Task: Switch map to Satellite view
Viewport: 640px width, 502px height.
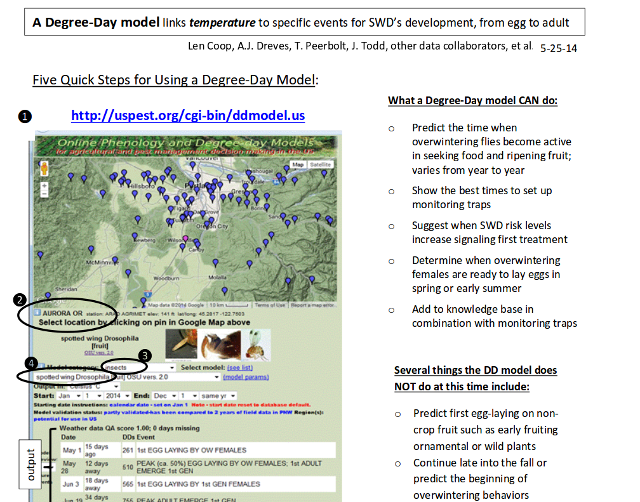Action: point(320,164)
